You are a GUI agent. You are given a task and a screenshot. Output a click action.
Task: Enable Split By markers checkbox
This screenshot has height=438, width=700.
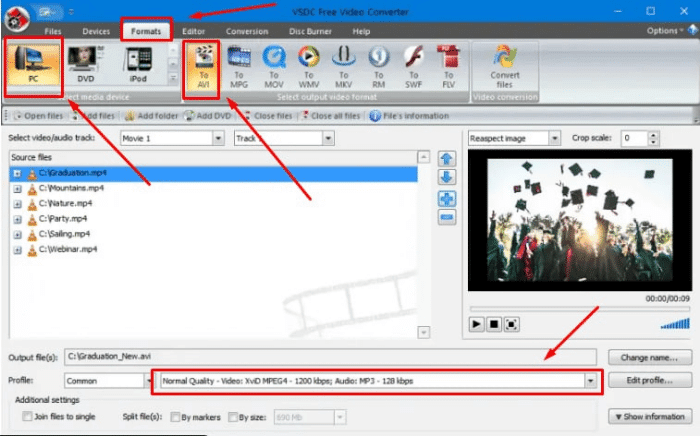[175, 417]
